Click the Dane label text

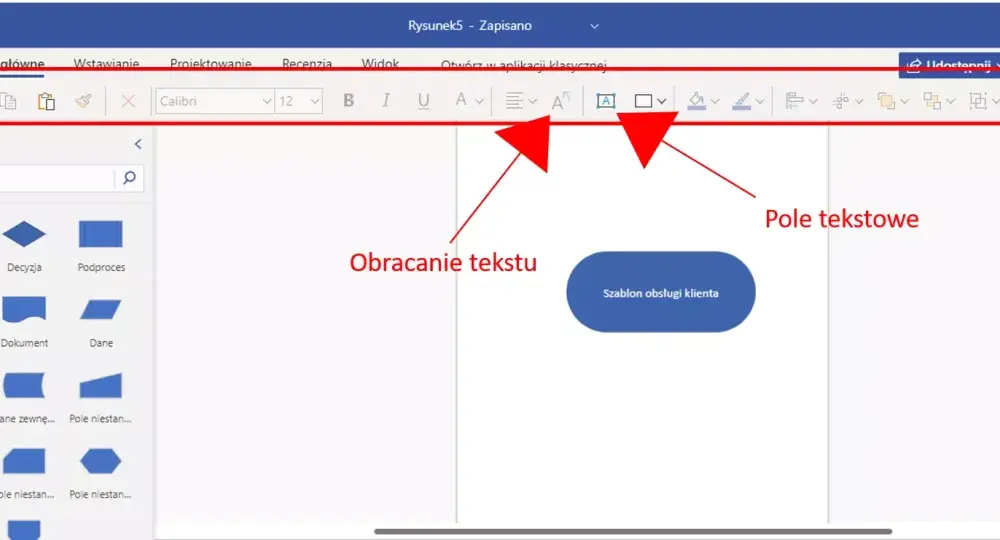[x=101, y=343]
